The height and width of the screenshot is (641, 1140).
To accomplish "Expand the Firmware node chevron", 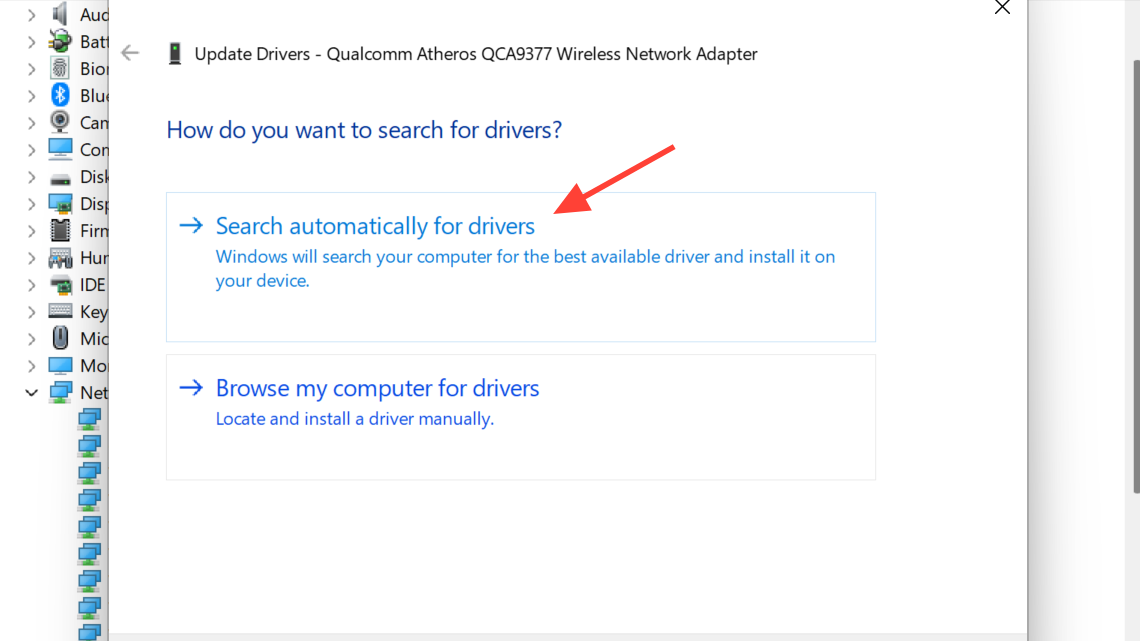I will 31,231.
